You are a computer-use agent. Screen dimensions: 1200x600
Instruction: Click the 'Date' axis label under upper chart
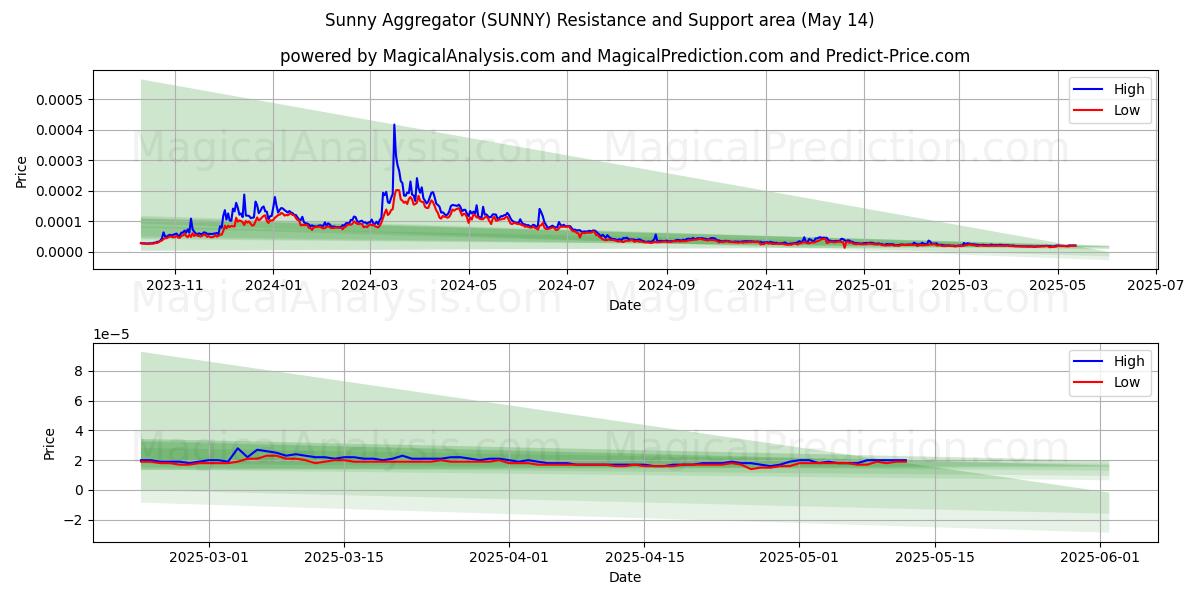coord(625,305)
